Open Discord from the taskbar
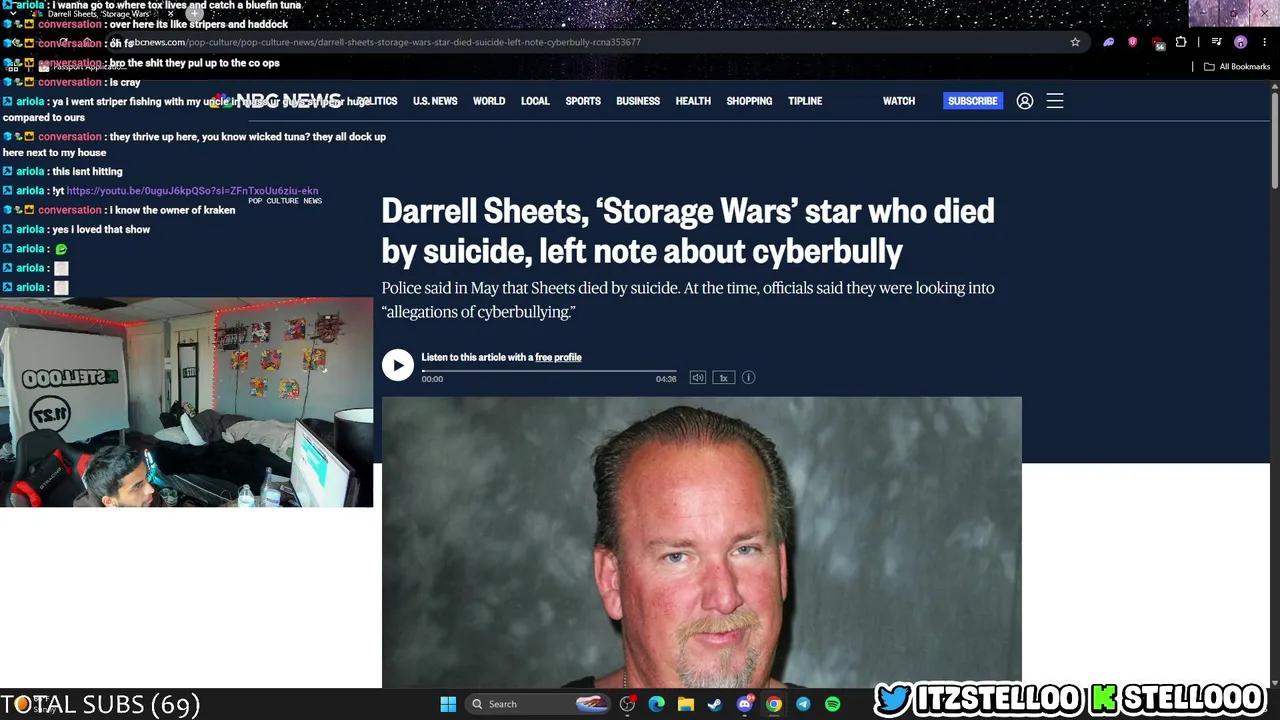The width and height of the screenshot is (1280, 720). [x=744, y=704]
